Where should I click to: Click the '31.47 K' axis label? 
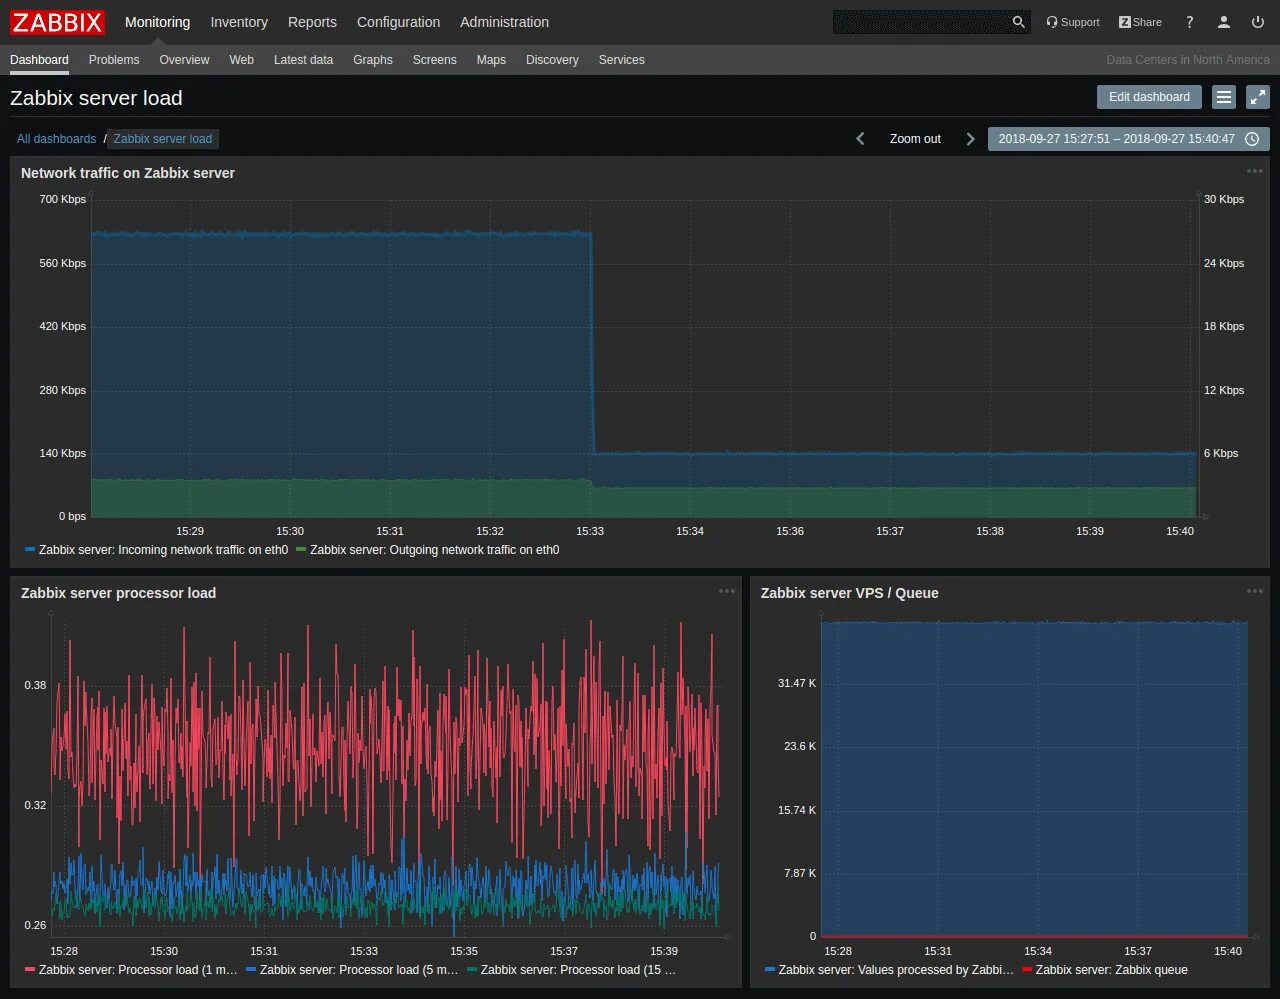click(x=797, y=683)
